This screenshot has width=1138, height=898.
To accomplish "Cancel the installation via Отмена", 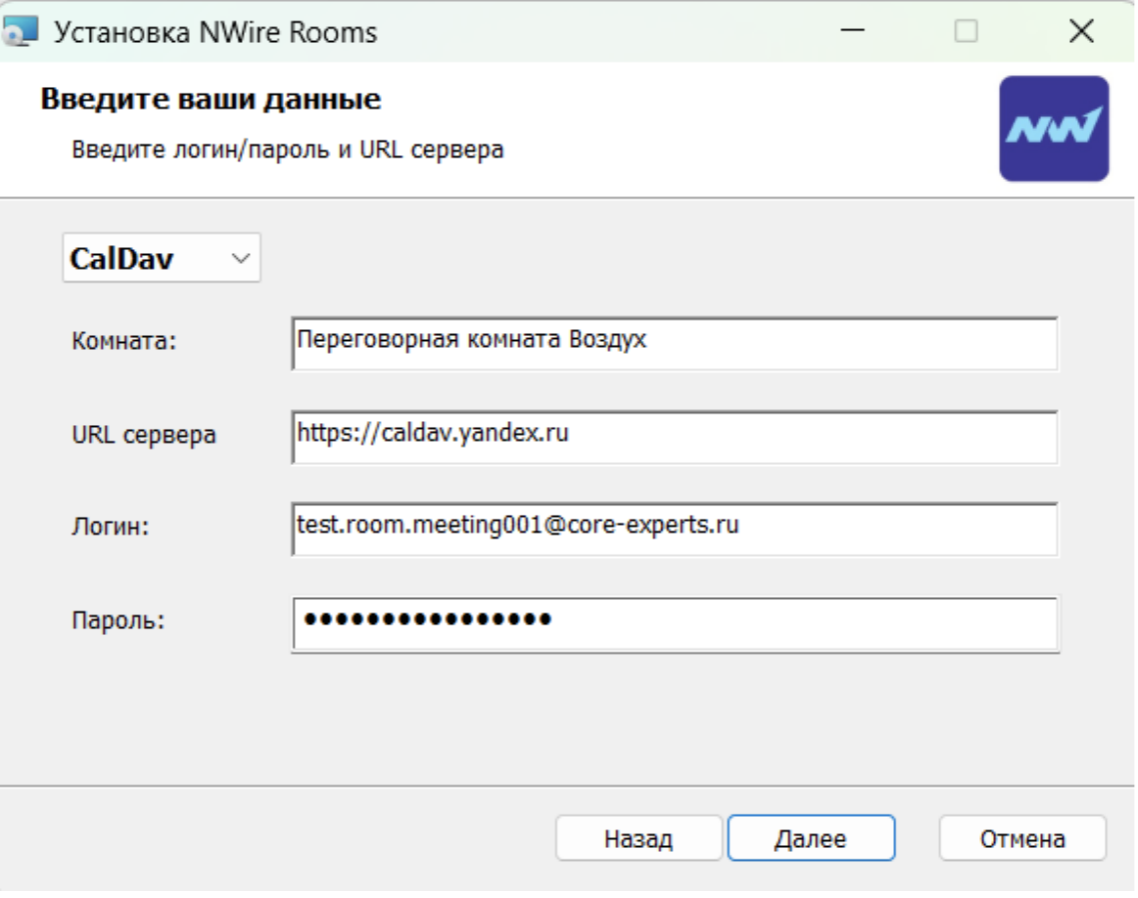I will click(1022, 838).
